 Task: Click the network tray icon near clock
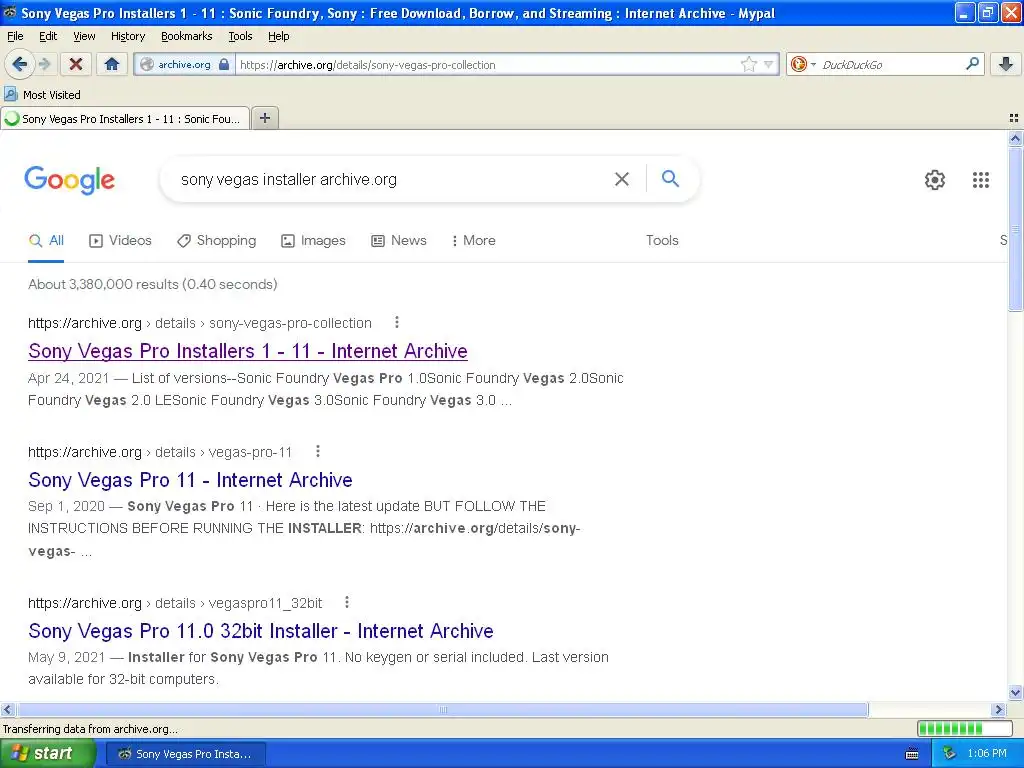coord(949,754)
